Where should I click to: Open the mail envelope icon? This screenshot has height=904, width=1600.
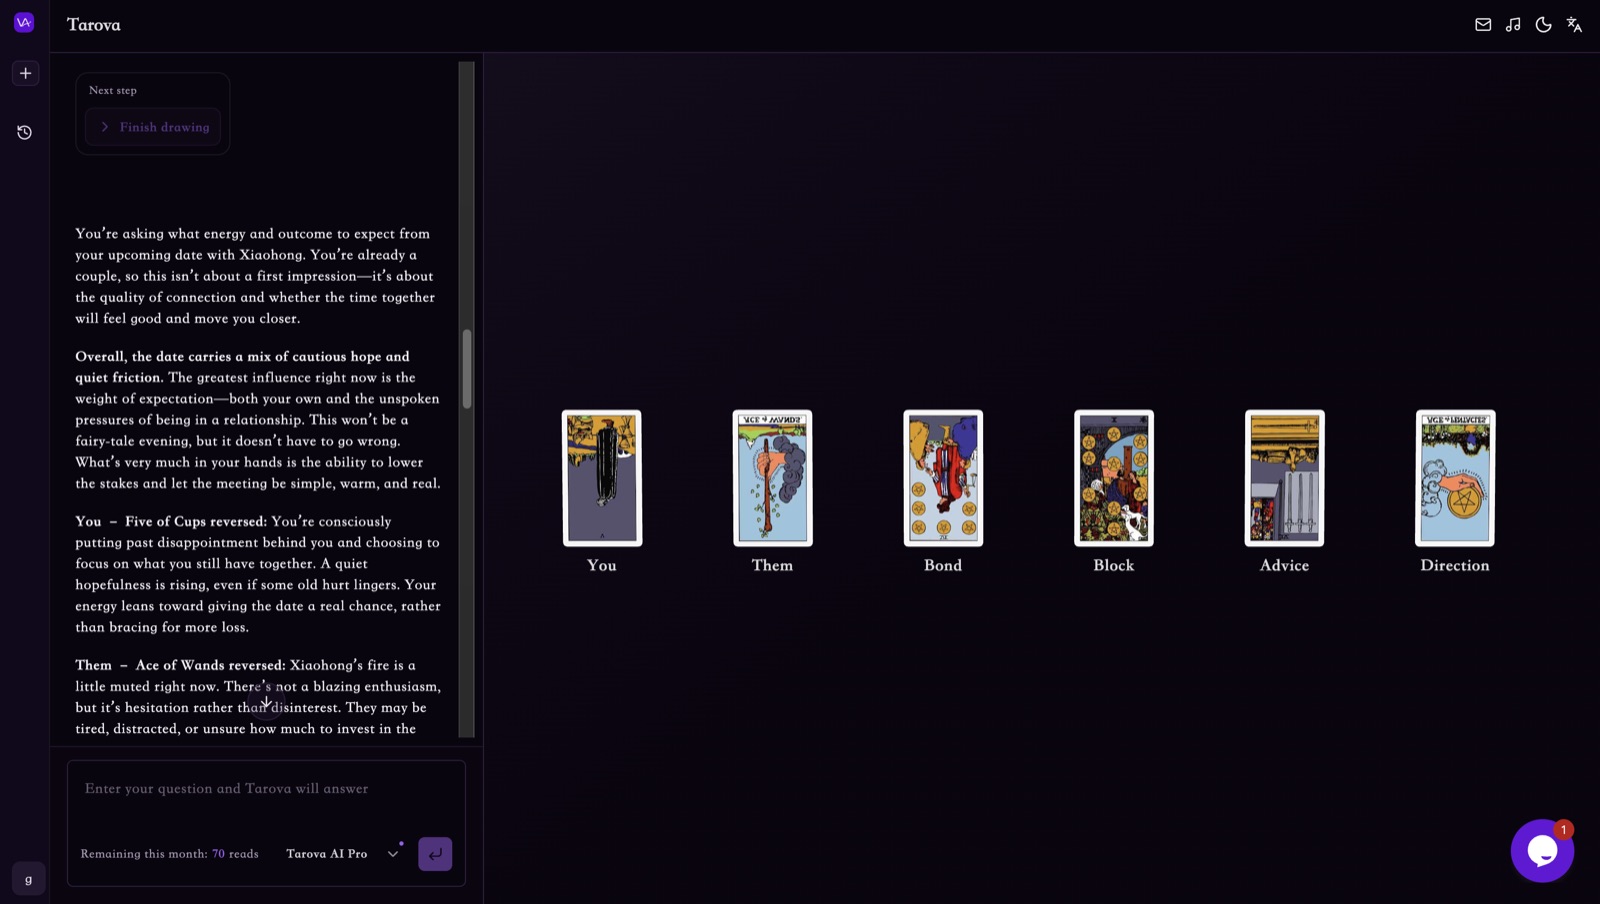tap(1483, 25)
